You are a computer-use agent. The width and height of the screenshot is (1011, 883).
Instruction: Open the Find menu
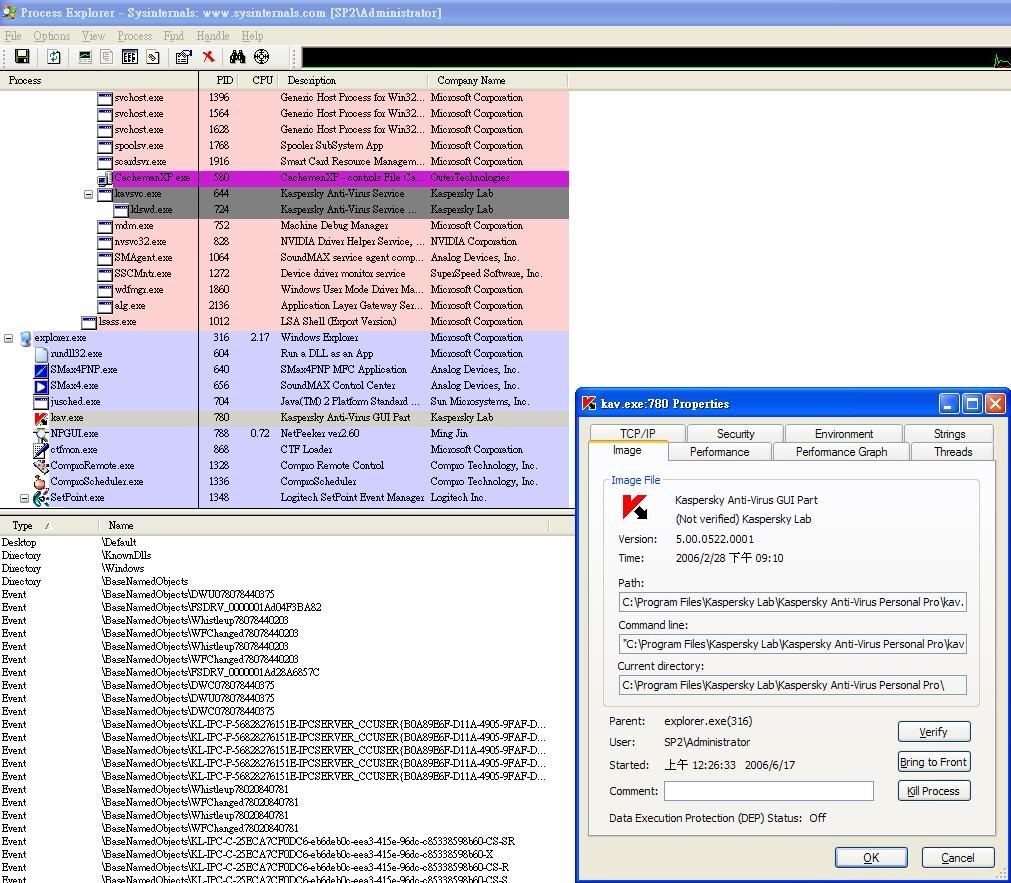coord(173,36)
